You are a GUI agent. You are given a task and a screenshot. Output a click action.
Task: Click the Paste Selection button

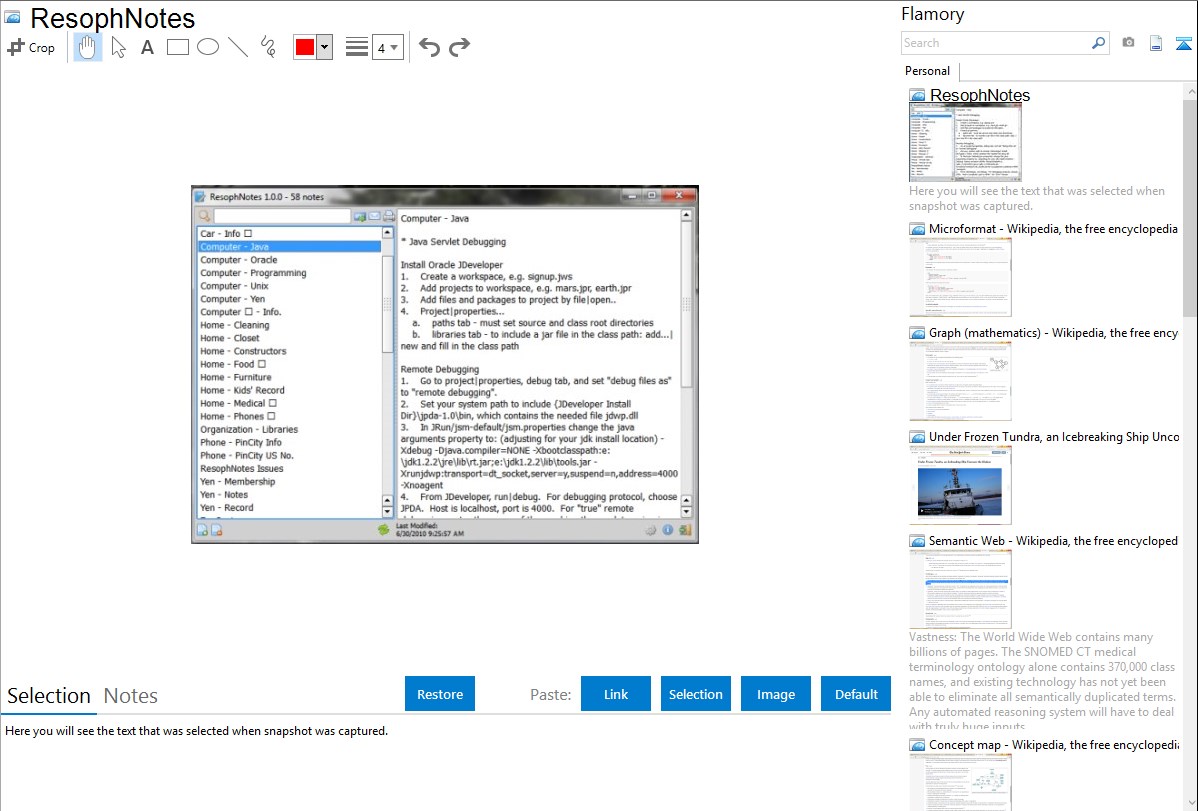[x=695, y=694]
